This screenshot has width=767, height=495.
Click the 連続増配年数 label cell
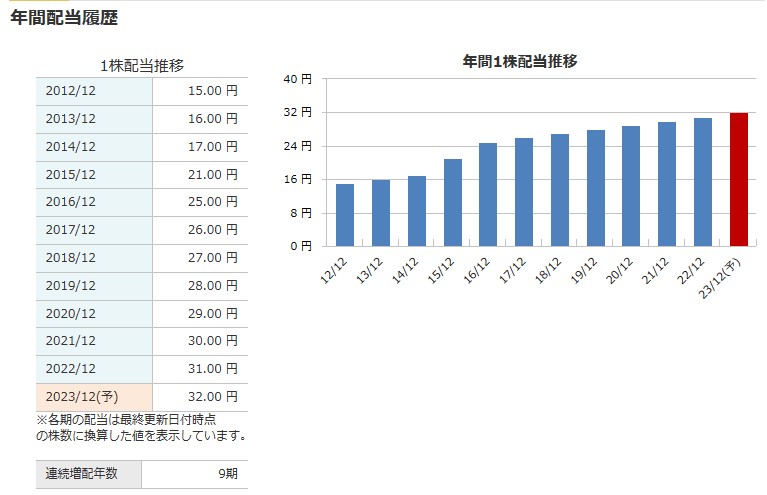click(x=89, y=474)
